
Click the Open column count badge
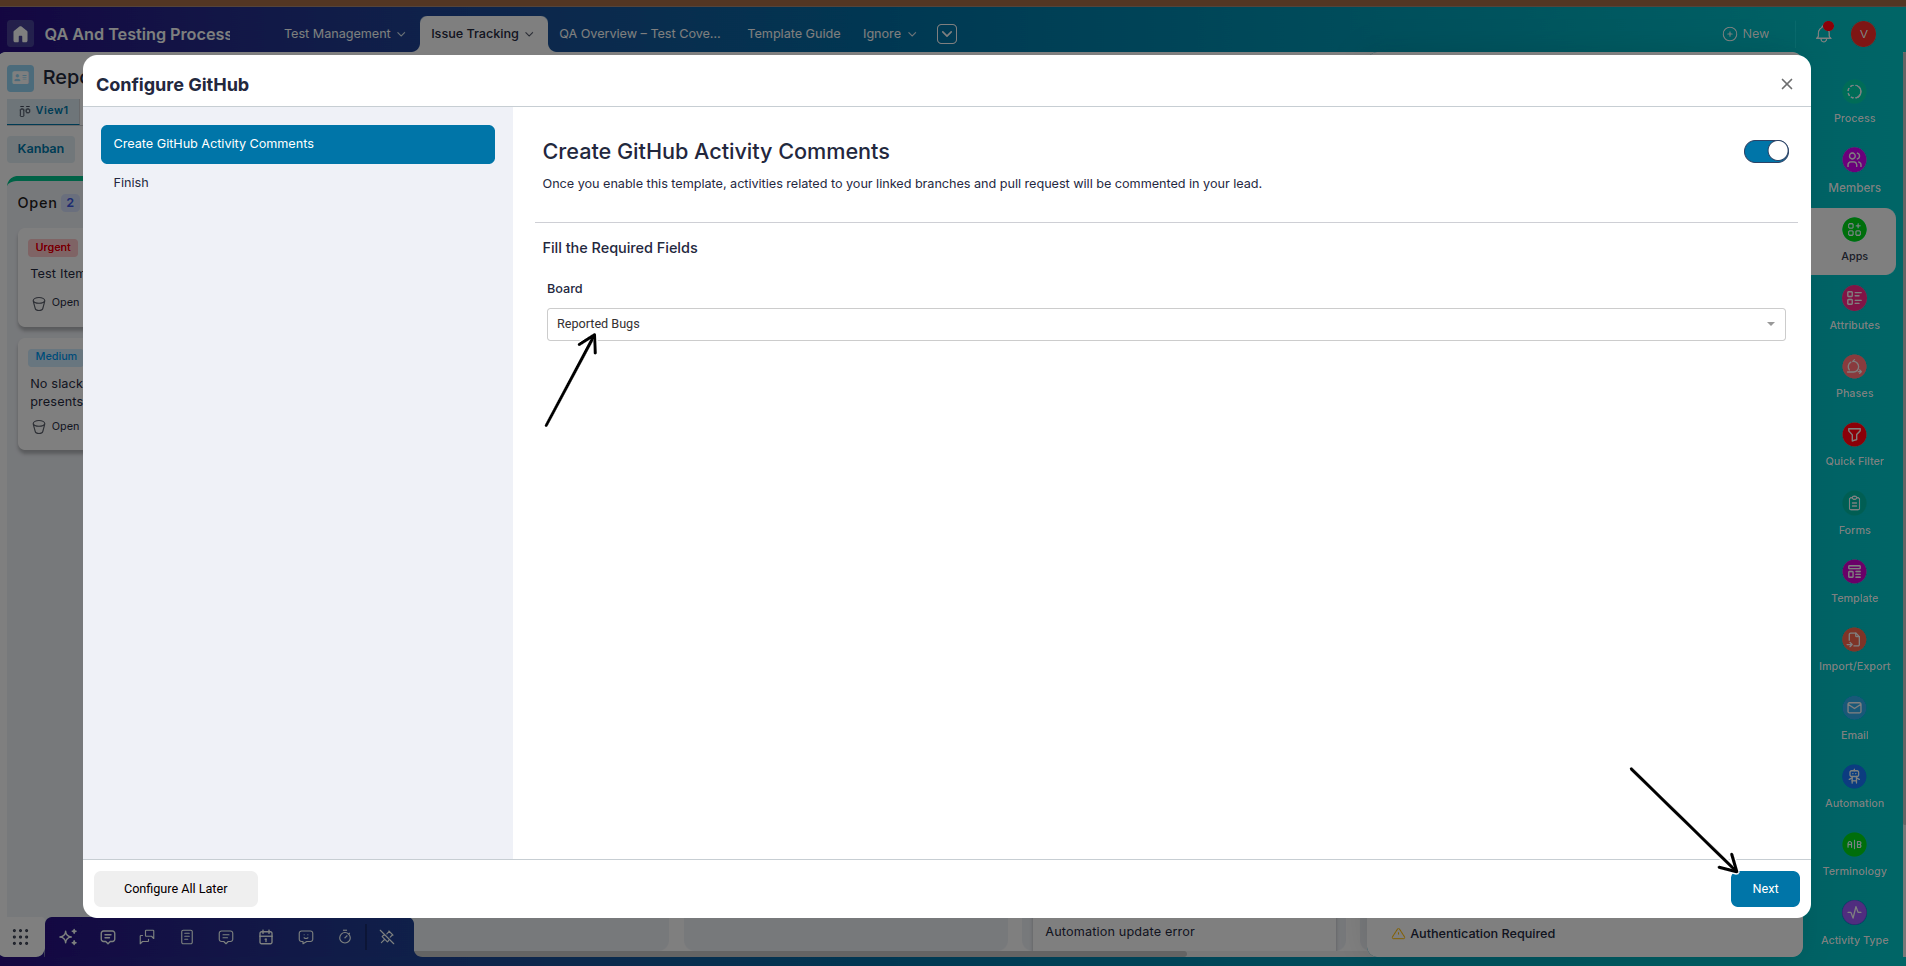(70, 203)
